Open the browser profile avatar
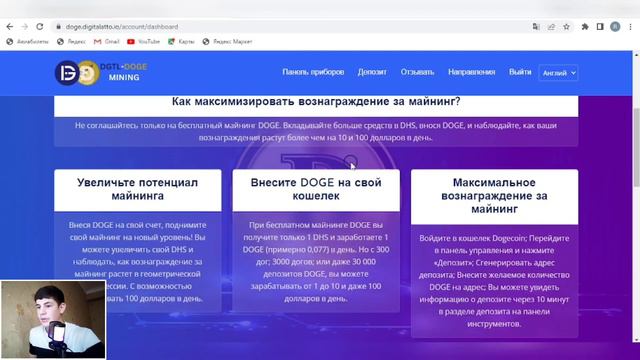640x360 pixels. click(615, 27)
